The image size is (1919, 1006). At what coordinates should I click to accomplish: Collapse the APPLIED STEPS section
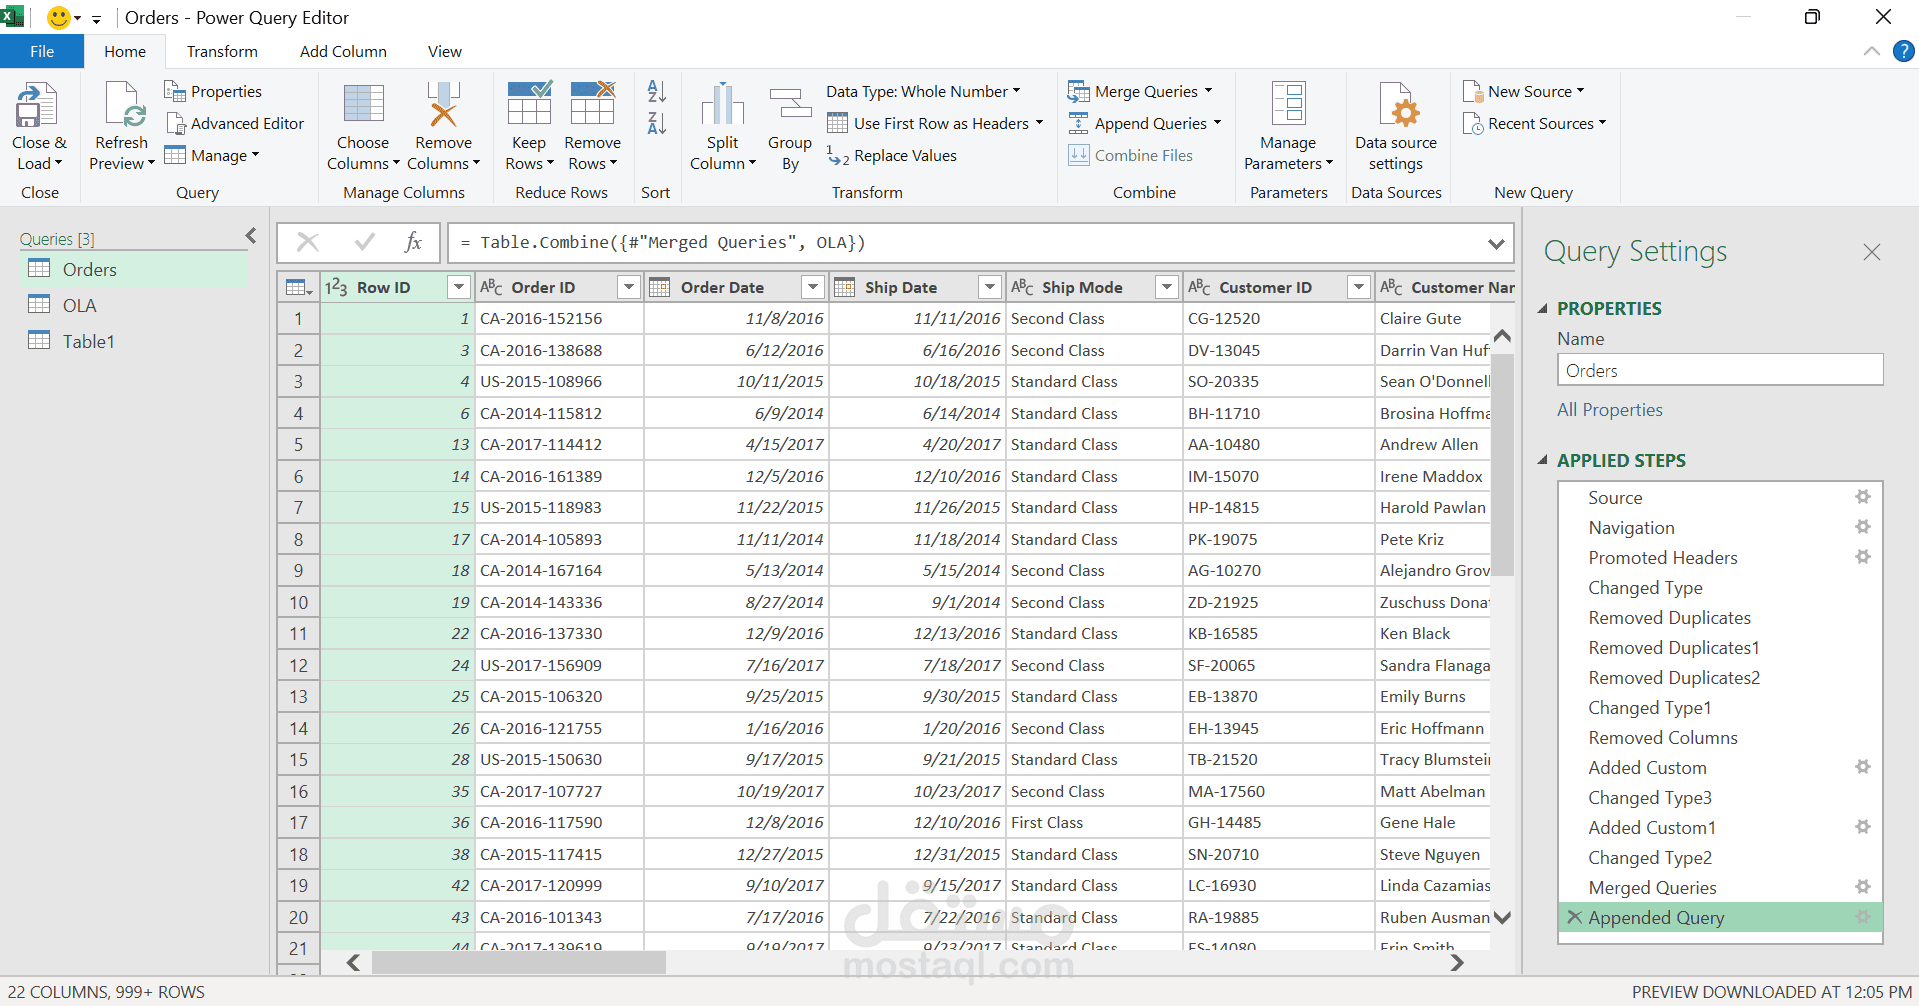pos(1542,461)
